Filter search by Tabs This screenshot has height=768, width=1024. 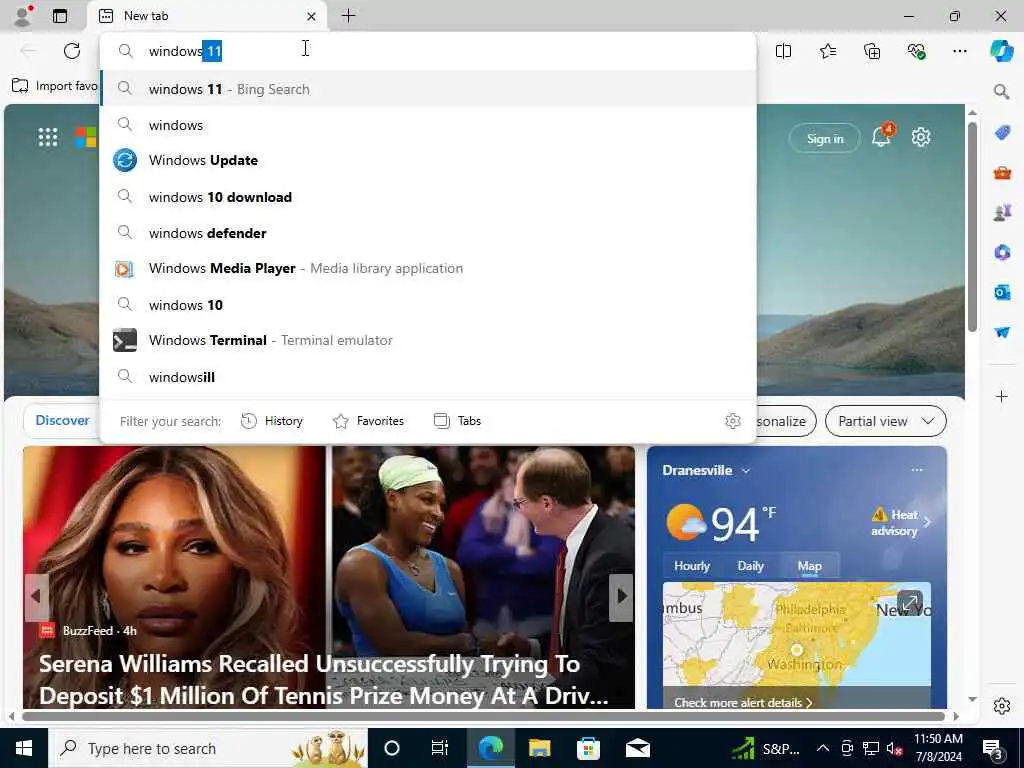(x=457, y=421)
